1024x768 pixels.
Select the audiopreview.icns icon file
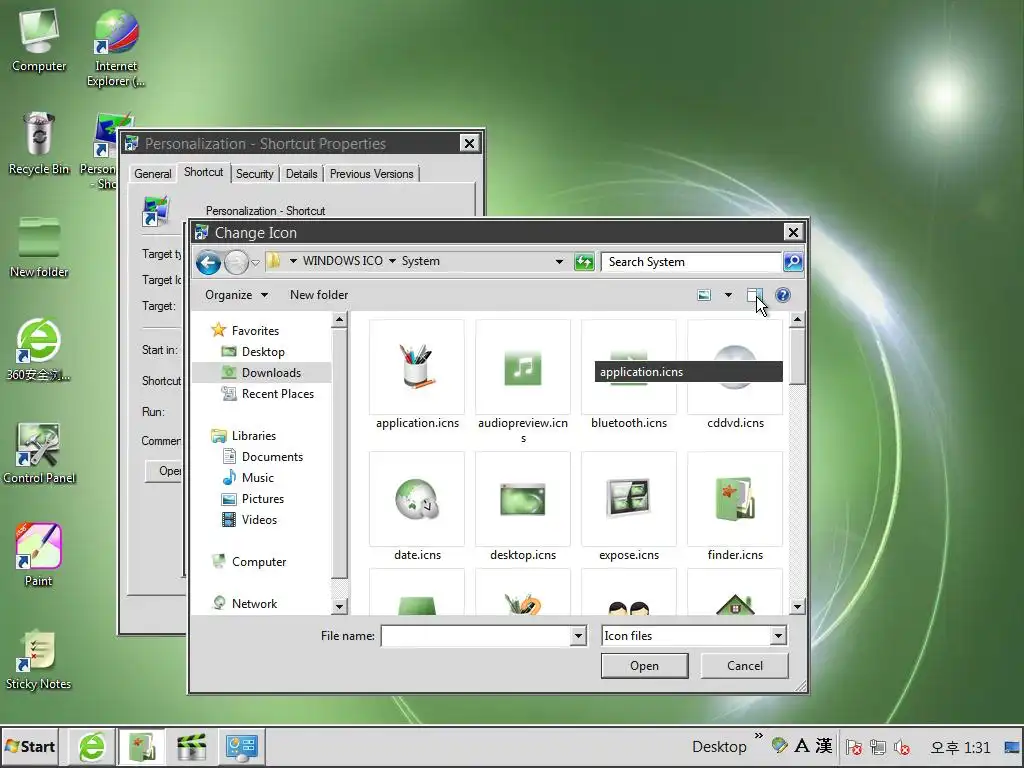(522, 366)
